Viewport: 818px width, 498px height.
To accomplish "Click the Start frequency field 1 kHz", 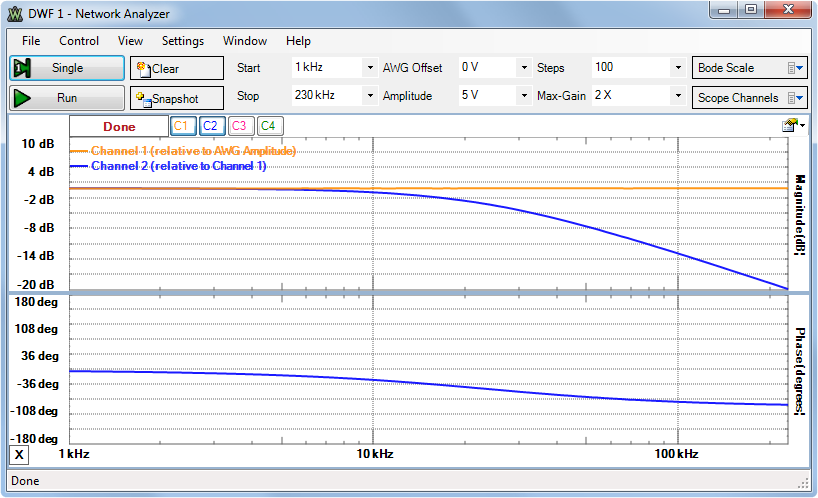I will (x=327, y=67).
